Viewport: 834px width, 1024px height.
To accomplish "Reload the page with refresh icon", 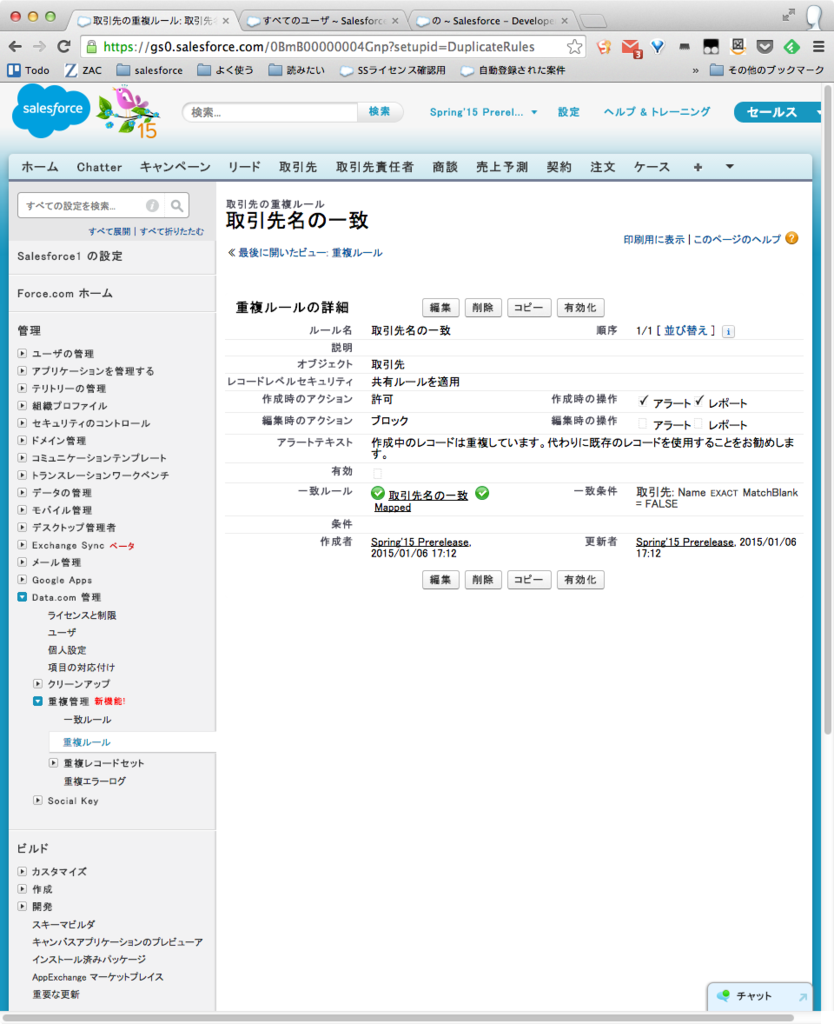I will [64, 46].
